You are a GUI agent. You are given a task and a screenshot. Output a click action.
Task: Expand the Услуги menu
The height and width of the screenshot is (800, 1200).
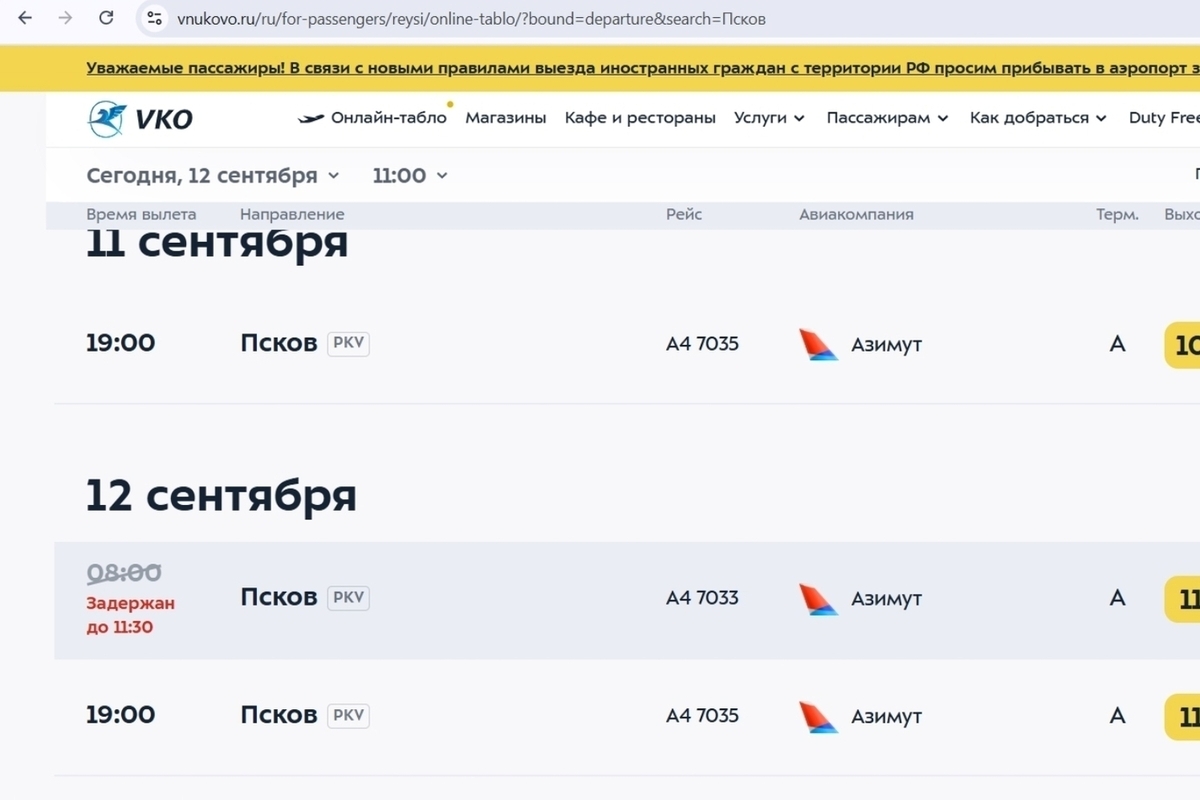769,118
